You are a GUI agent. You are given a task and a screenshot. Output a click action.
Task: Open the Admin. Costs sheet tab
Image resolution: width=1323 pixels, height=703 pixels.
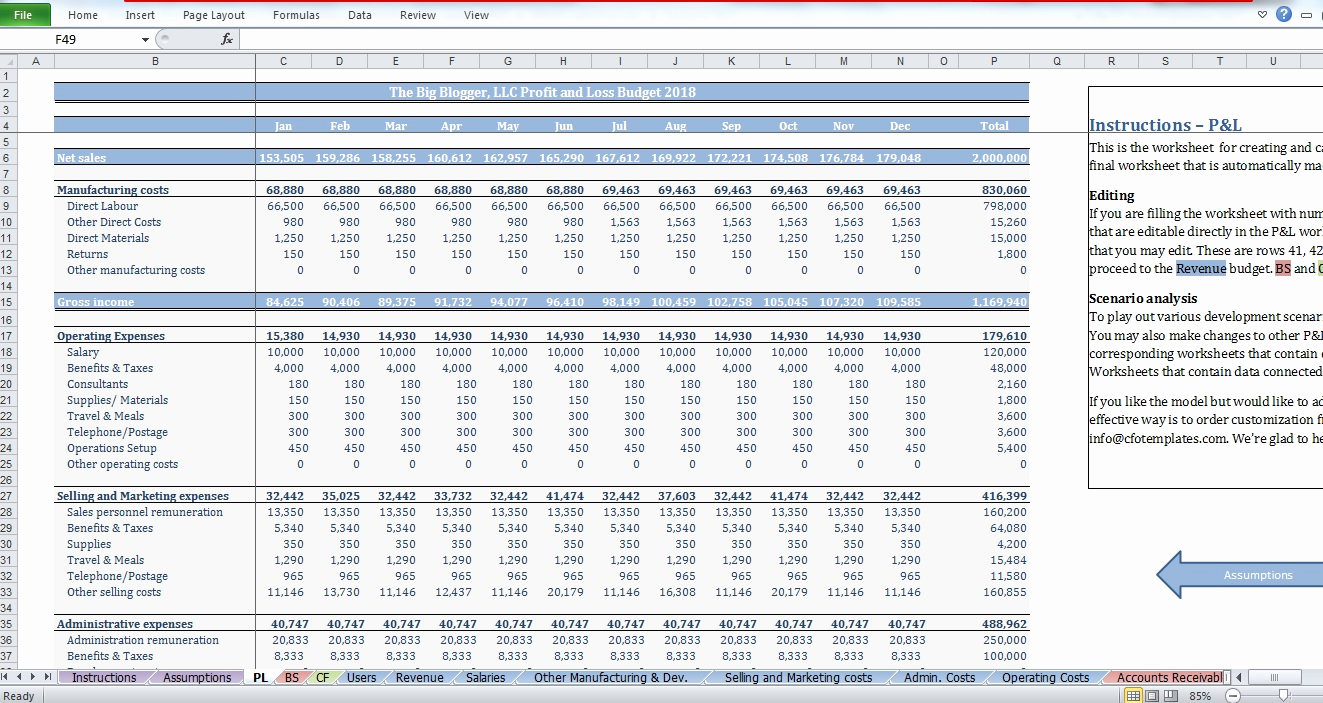(939, 678)
